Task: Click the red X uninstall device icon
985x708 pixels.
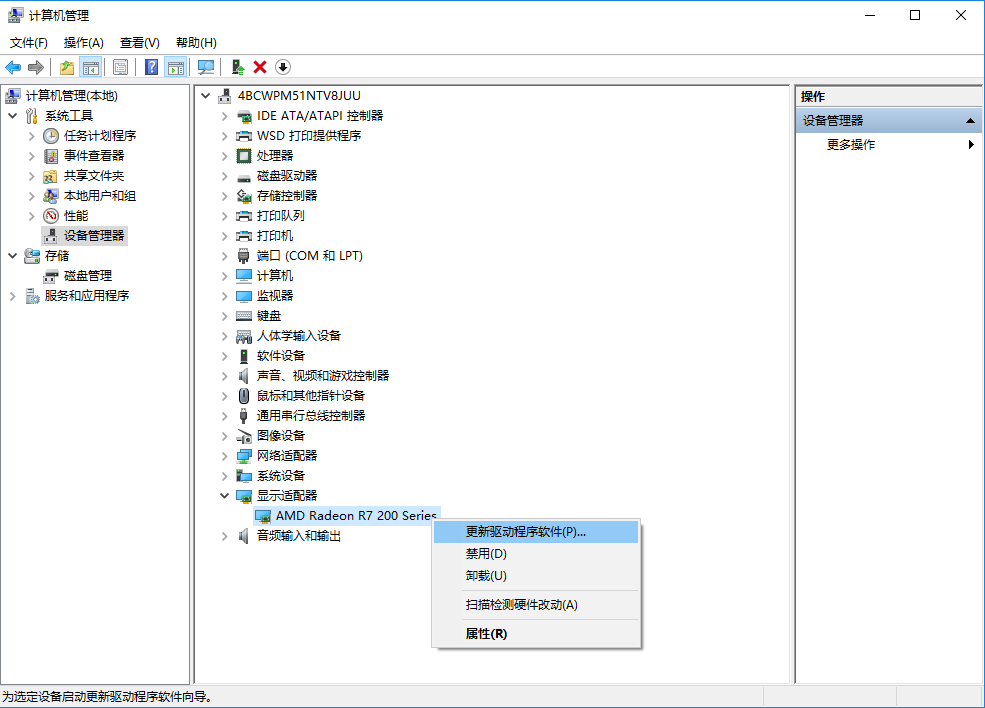Action: pyautogui.click(x=261, y=67)
